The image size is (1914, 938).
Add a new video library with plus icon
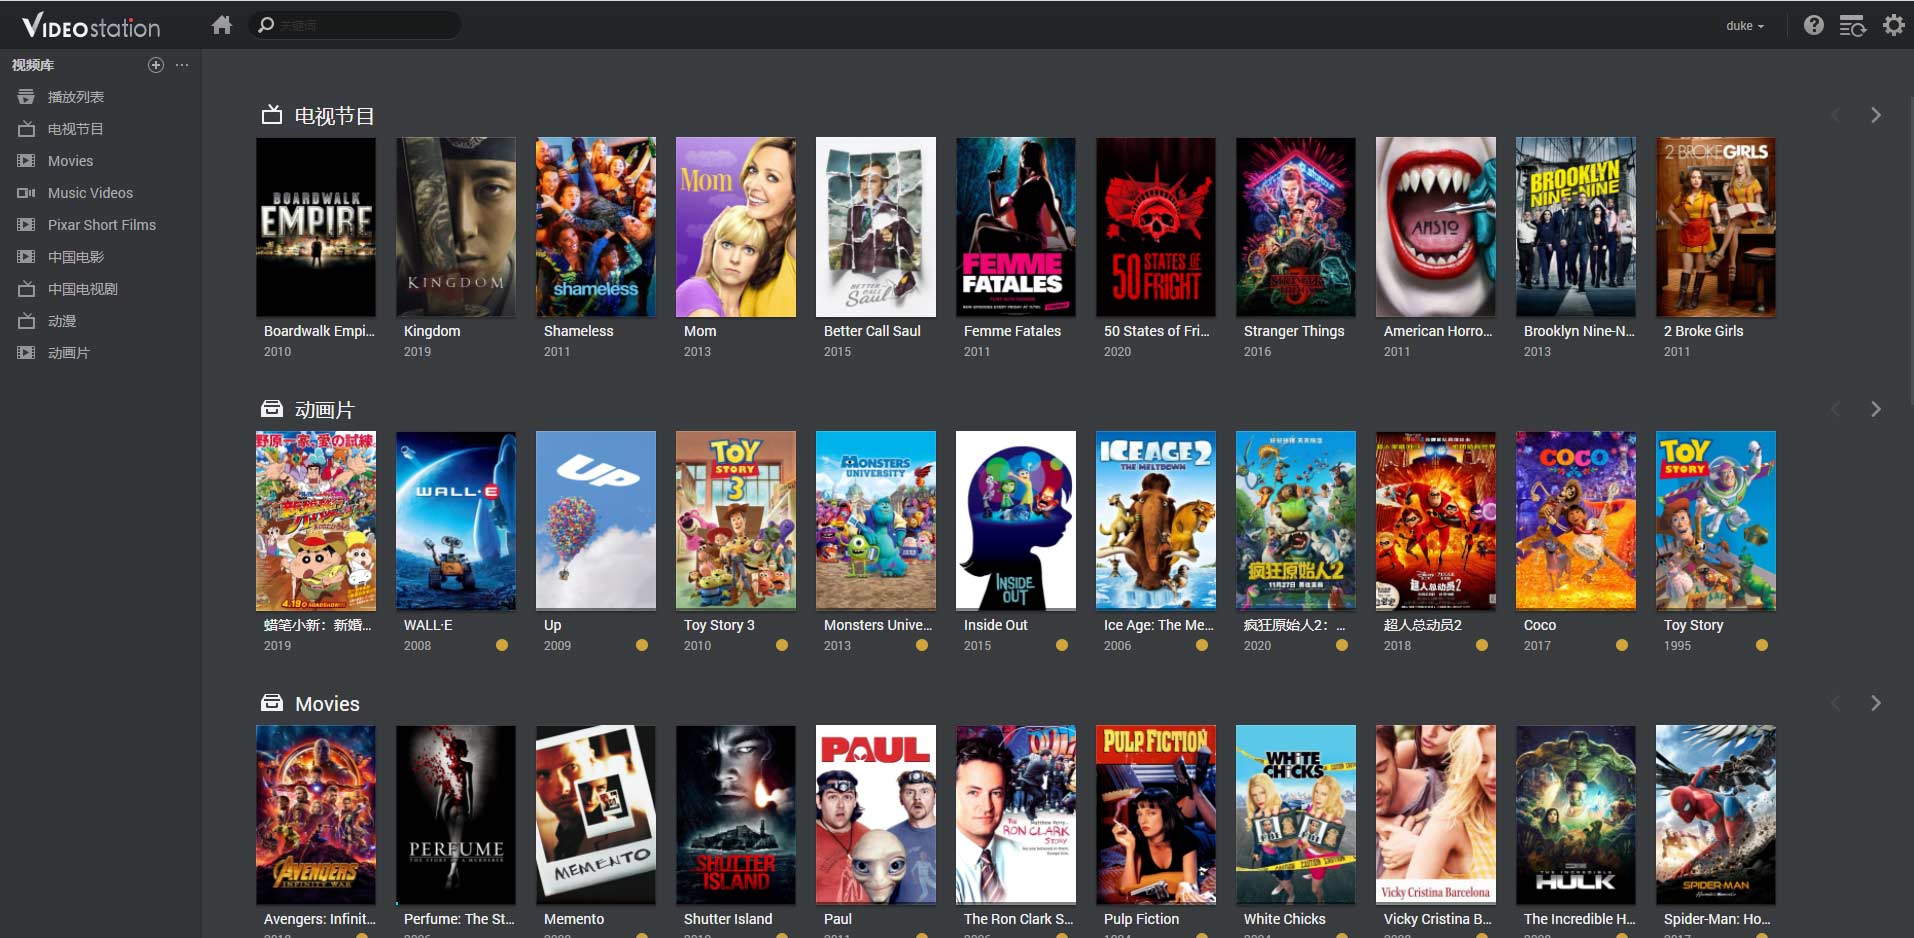(x=155, y=65)
